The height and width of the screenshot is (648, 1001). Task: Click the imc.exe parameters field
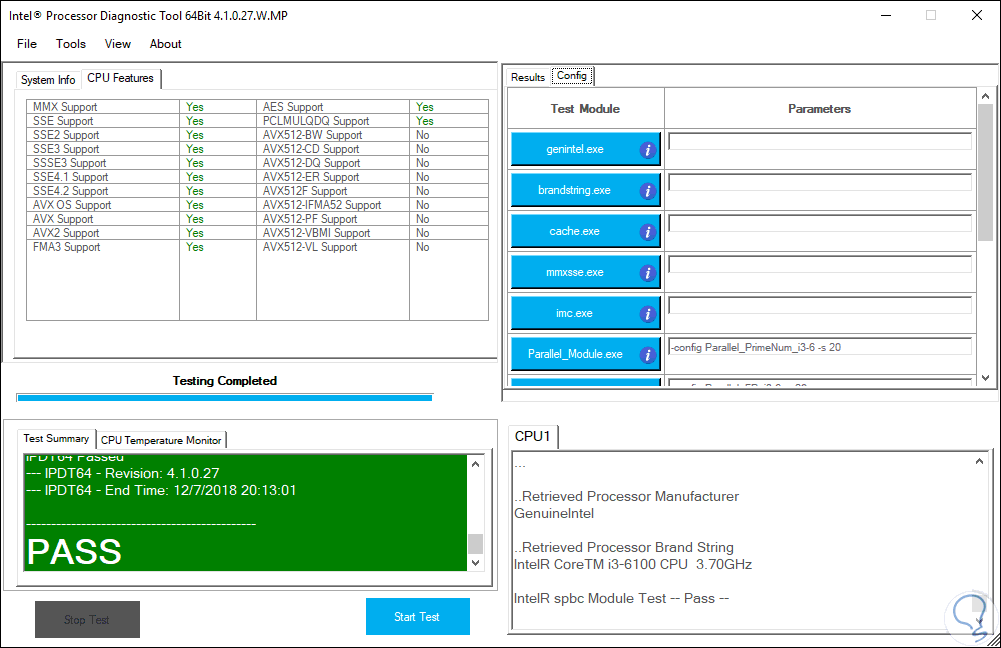point(820,306)
